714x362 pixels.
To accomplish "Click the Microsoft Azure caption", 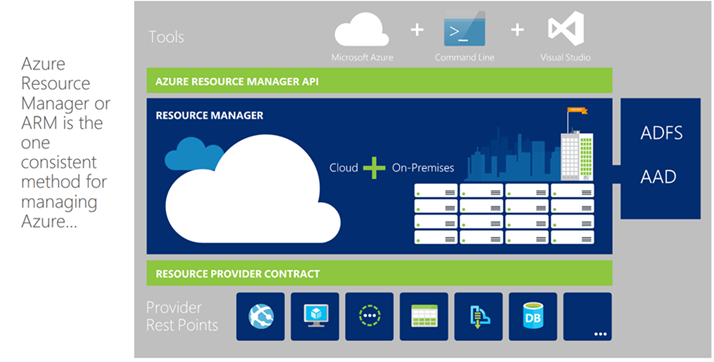I will click(362, 57).
